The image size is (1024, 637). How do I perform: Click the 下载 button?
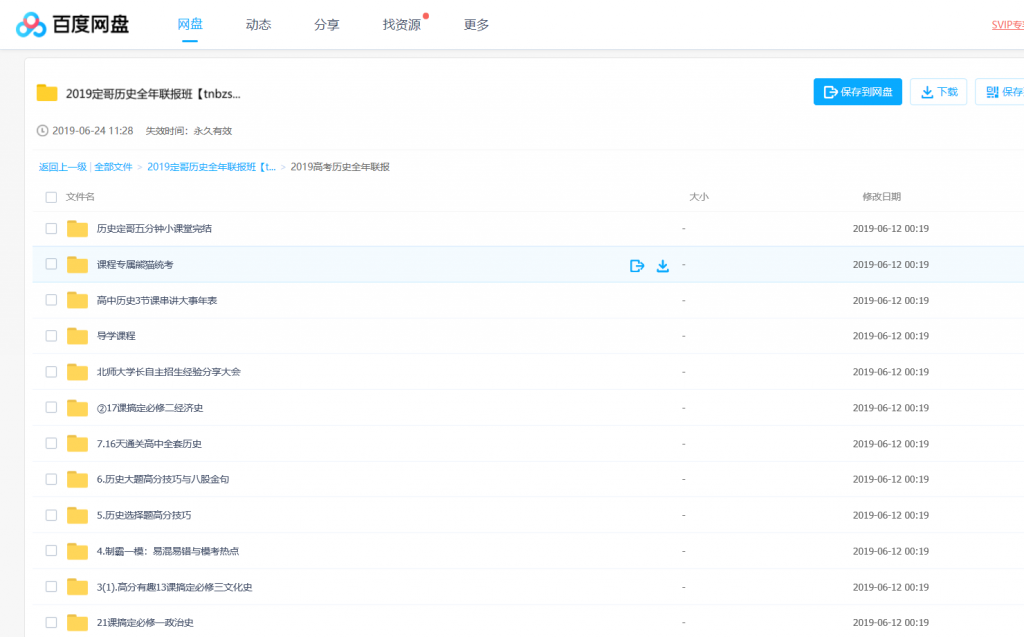(939, 92)
